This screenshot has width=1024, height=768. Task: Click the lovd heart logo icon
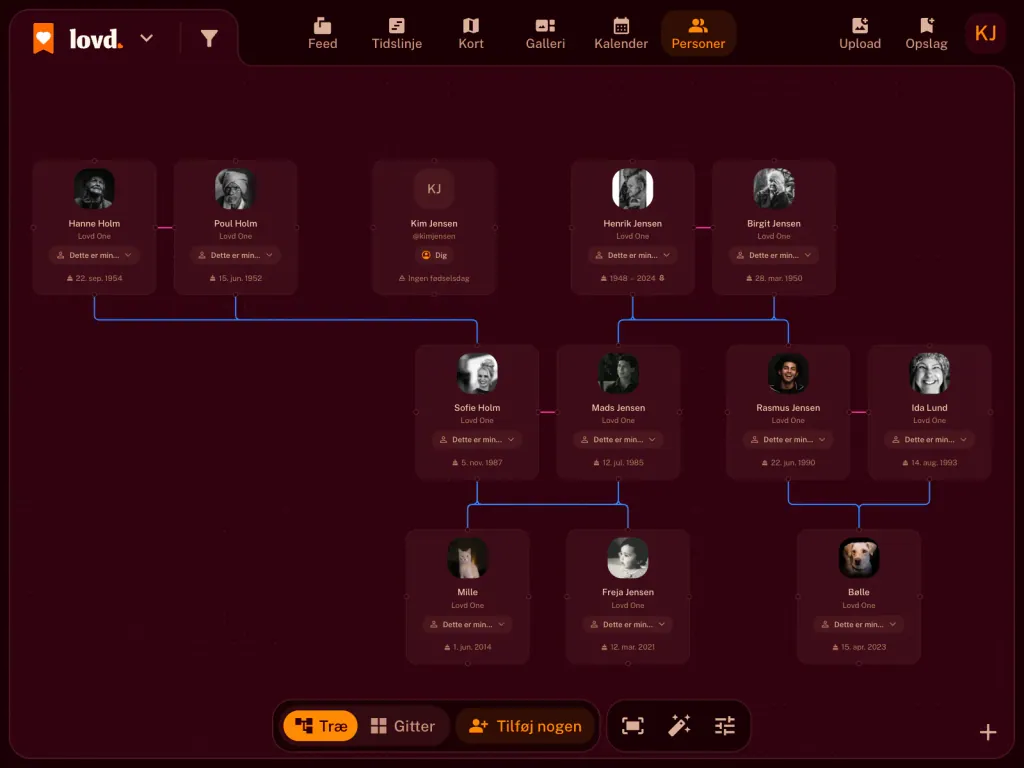(x=44, y=39)
